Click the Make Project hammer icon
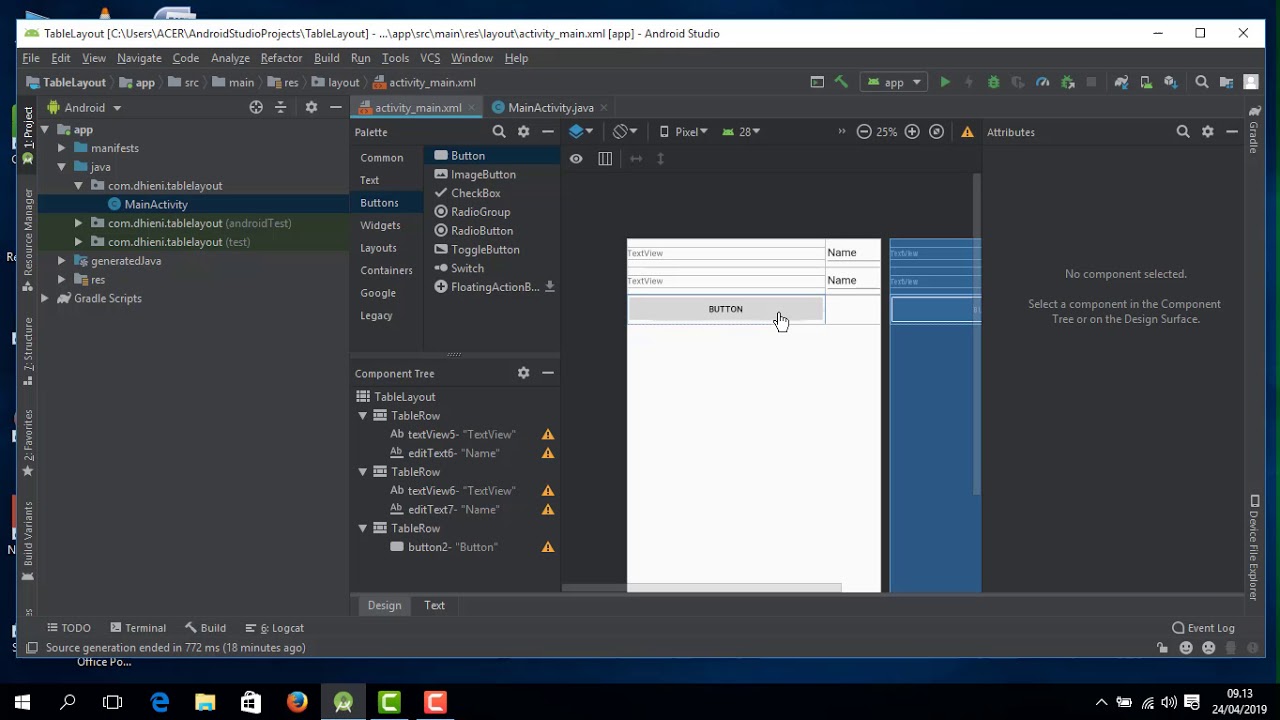 click(841, 83)
